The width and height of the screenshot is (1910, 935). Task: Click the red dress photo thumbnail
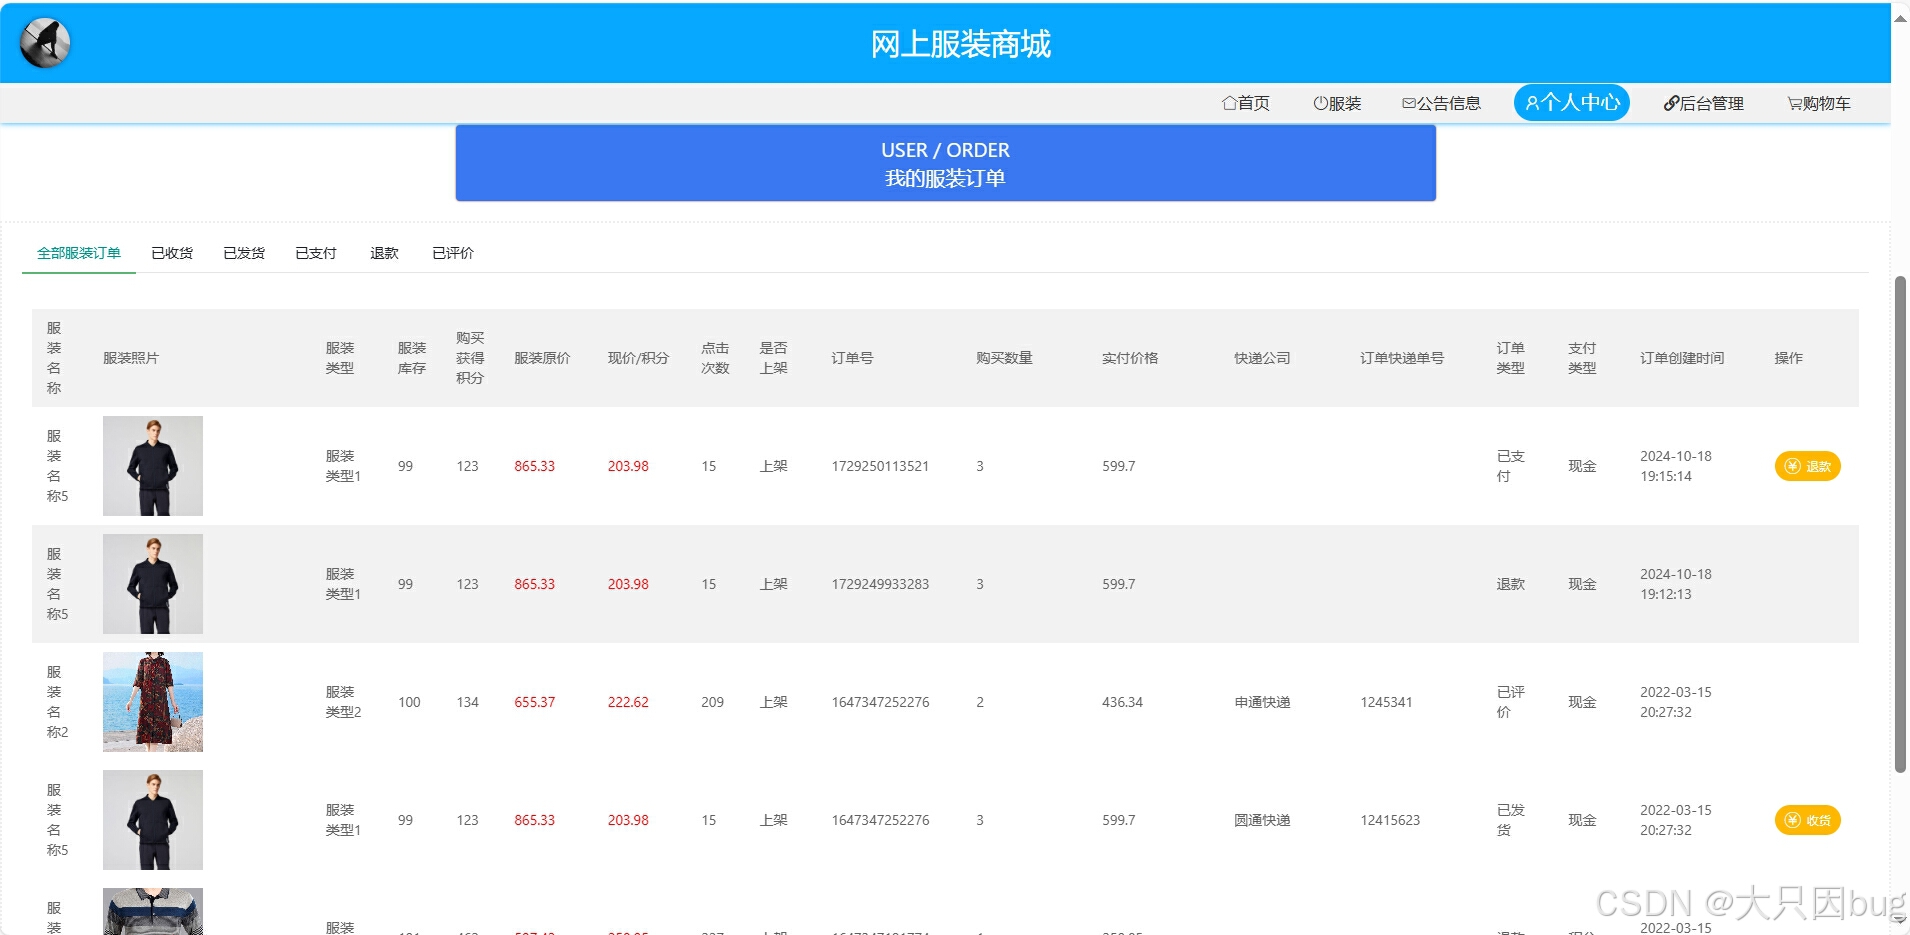click(x=153, y=702)
